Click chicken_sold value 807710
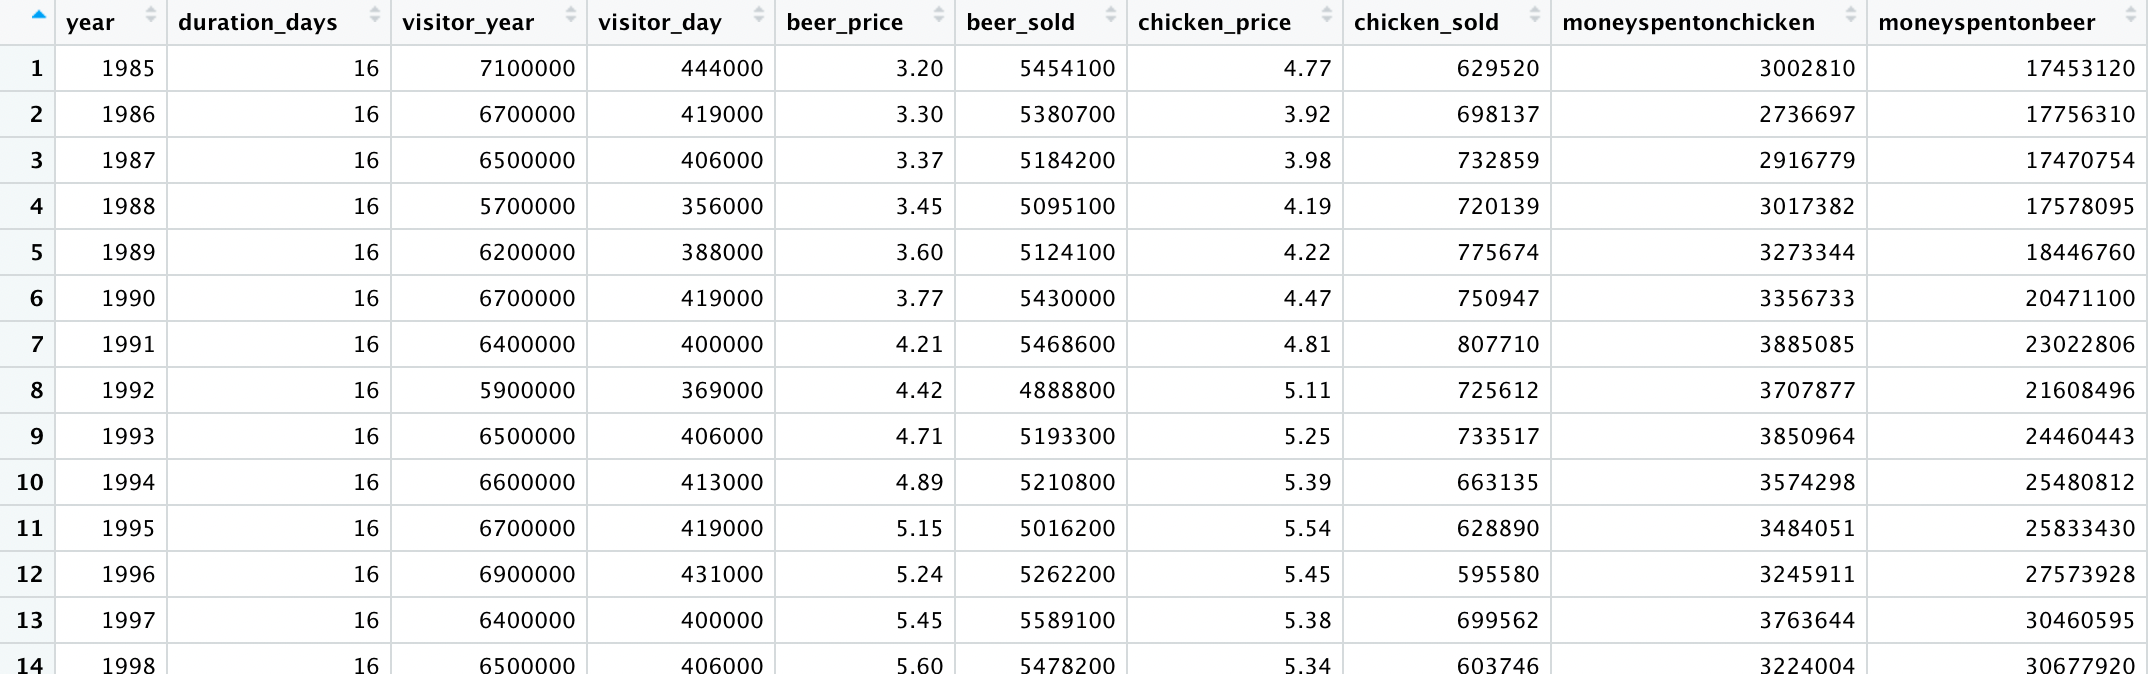The image size is (2150, 674). tap(1497, 344)
